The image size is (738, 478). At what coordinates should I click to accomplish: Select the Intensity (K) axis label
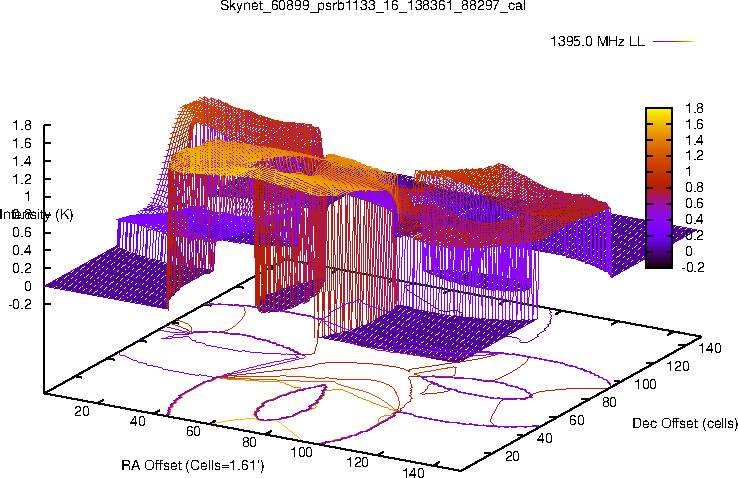pyautogui.click(x=36, y=215)
